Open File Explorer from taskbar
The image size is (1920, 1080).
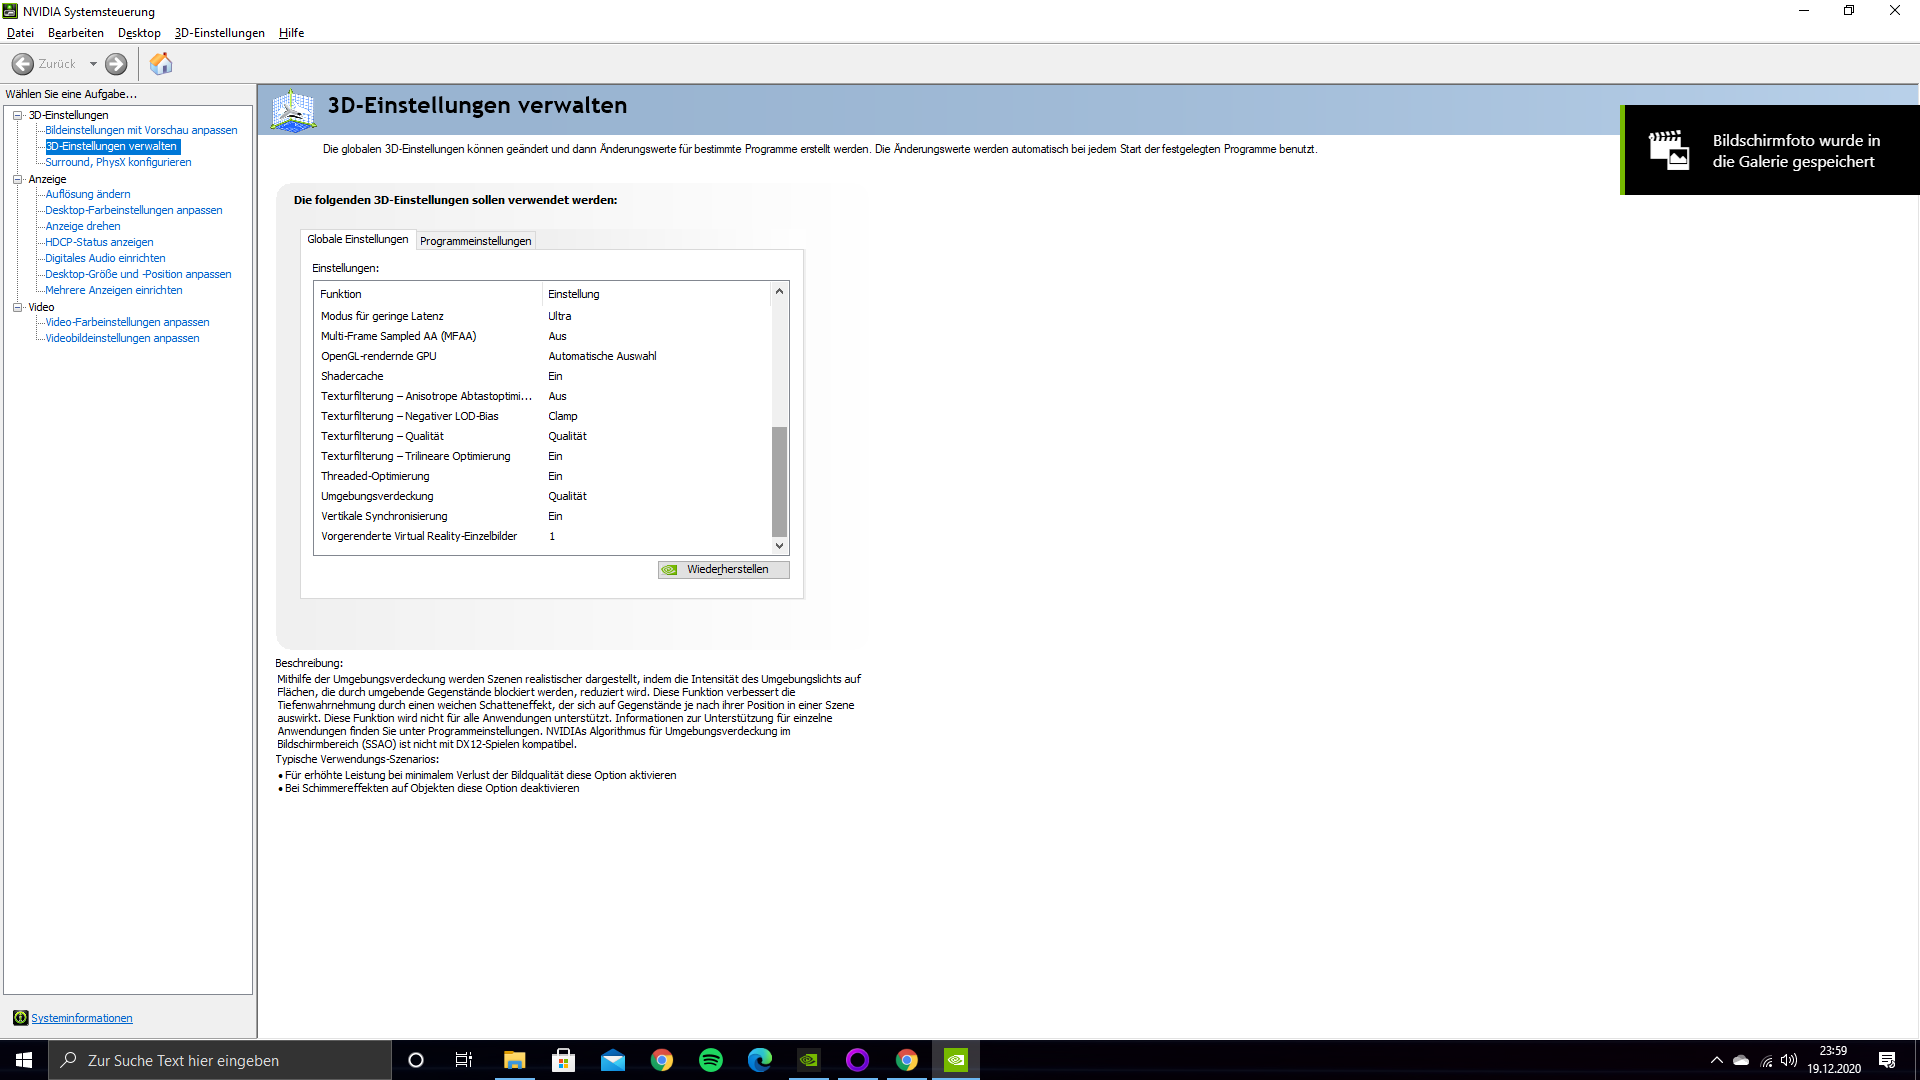pyautogui.click(x=514, y=1060)
